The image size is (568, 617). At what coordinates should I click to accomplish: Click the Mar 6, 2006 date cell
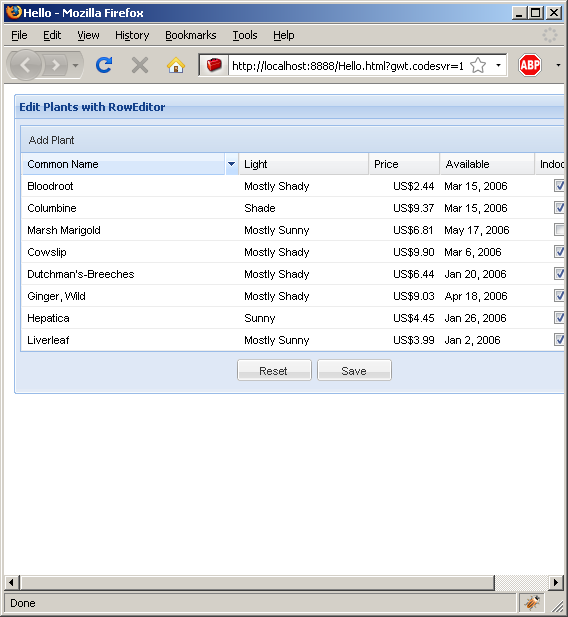(487, 252)
